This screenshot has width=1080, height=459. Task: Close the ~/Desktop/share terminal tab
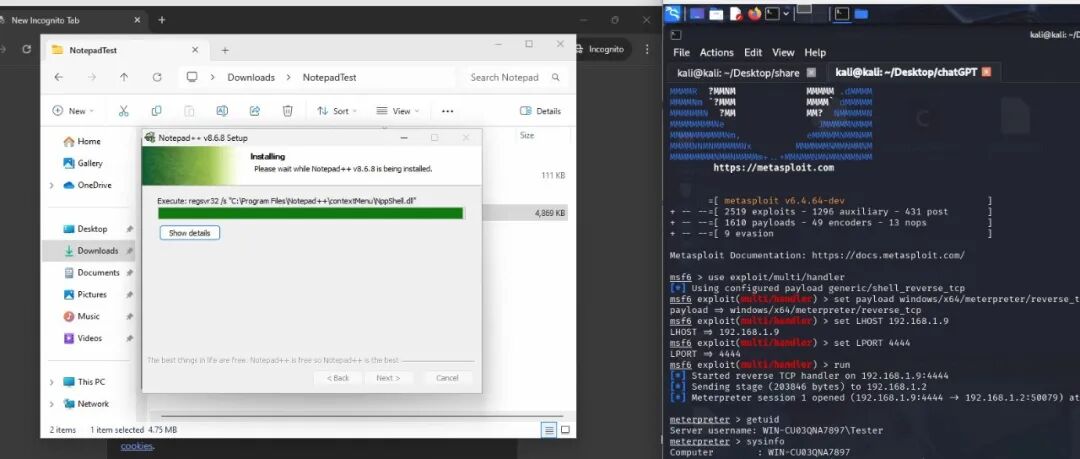(x=811, y=72)
